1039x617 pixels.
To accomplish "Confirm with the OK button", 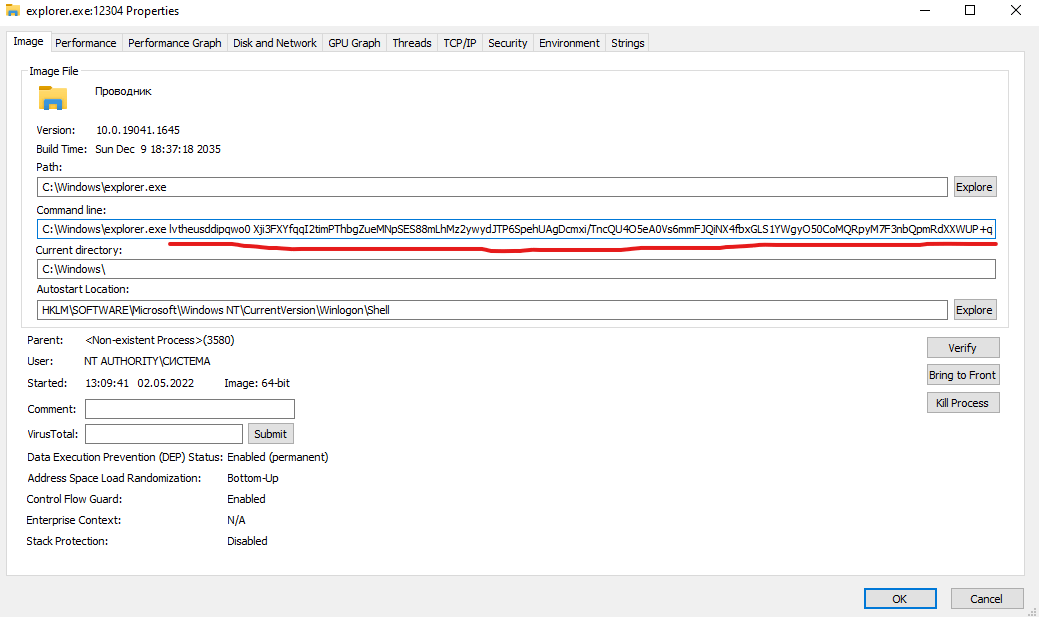I will click(900, 598).
